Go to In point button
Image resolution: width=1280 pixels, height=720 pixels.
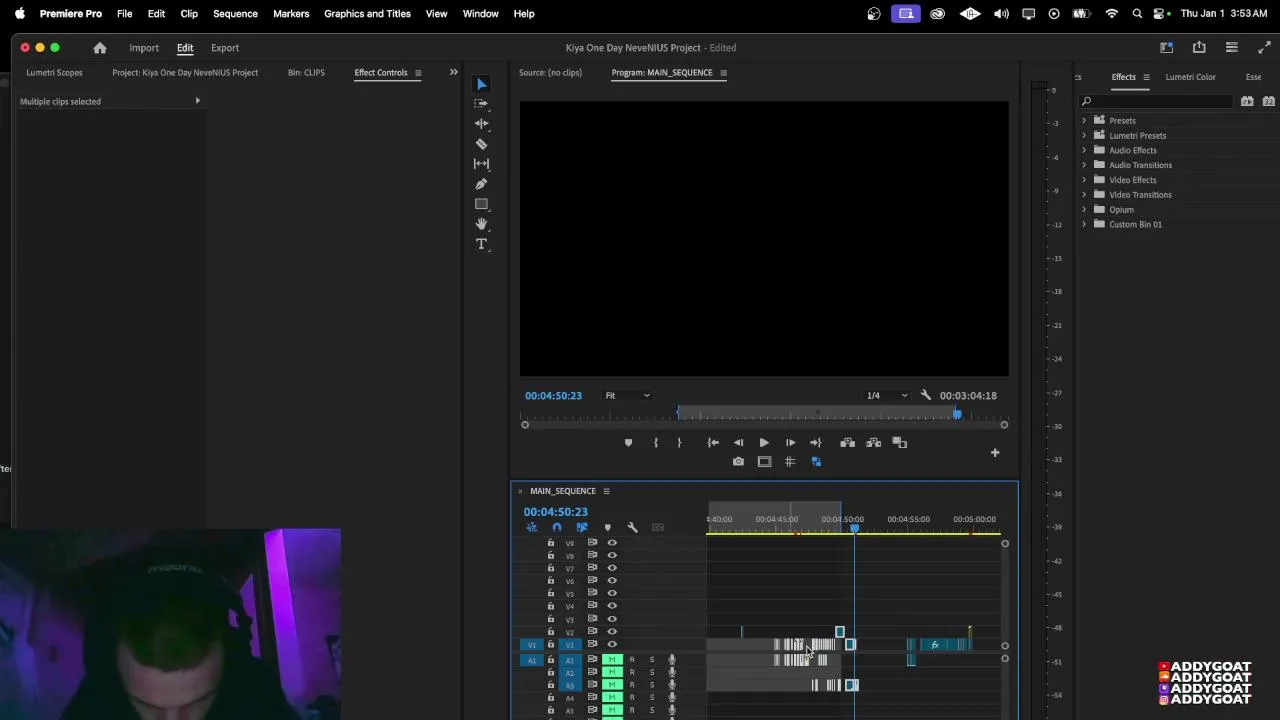tap(713, 443)
